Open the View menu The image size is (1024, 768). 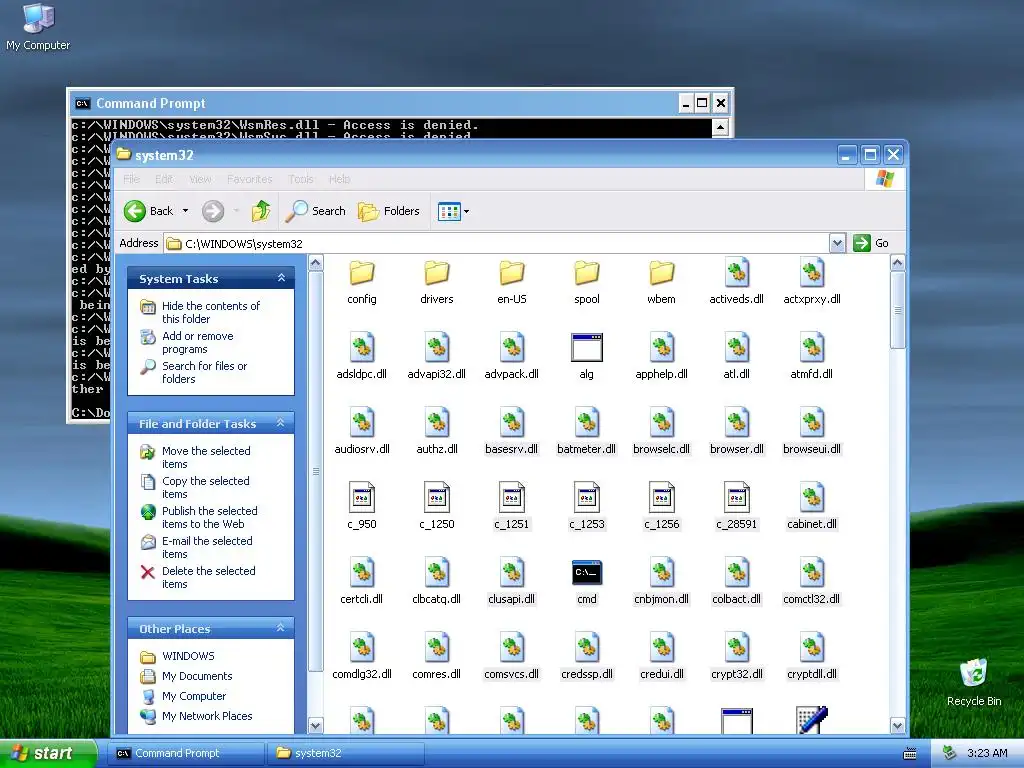tap(200, 179)
